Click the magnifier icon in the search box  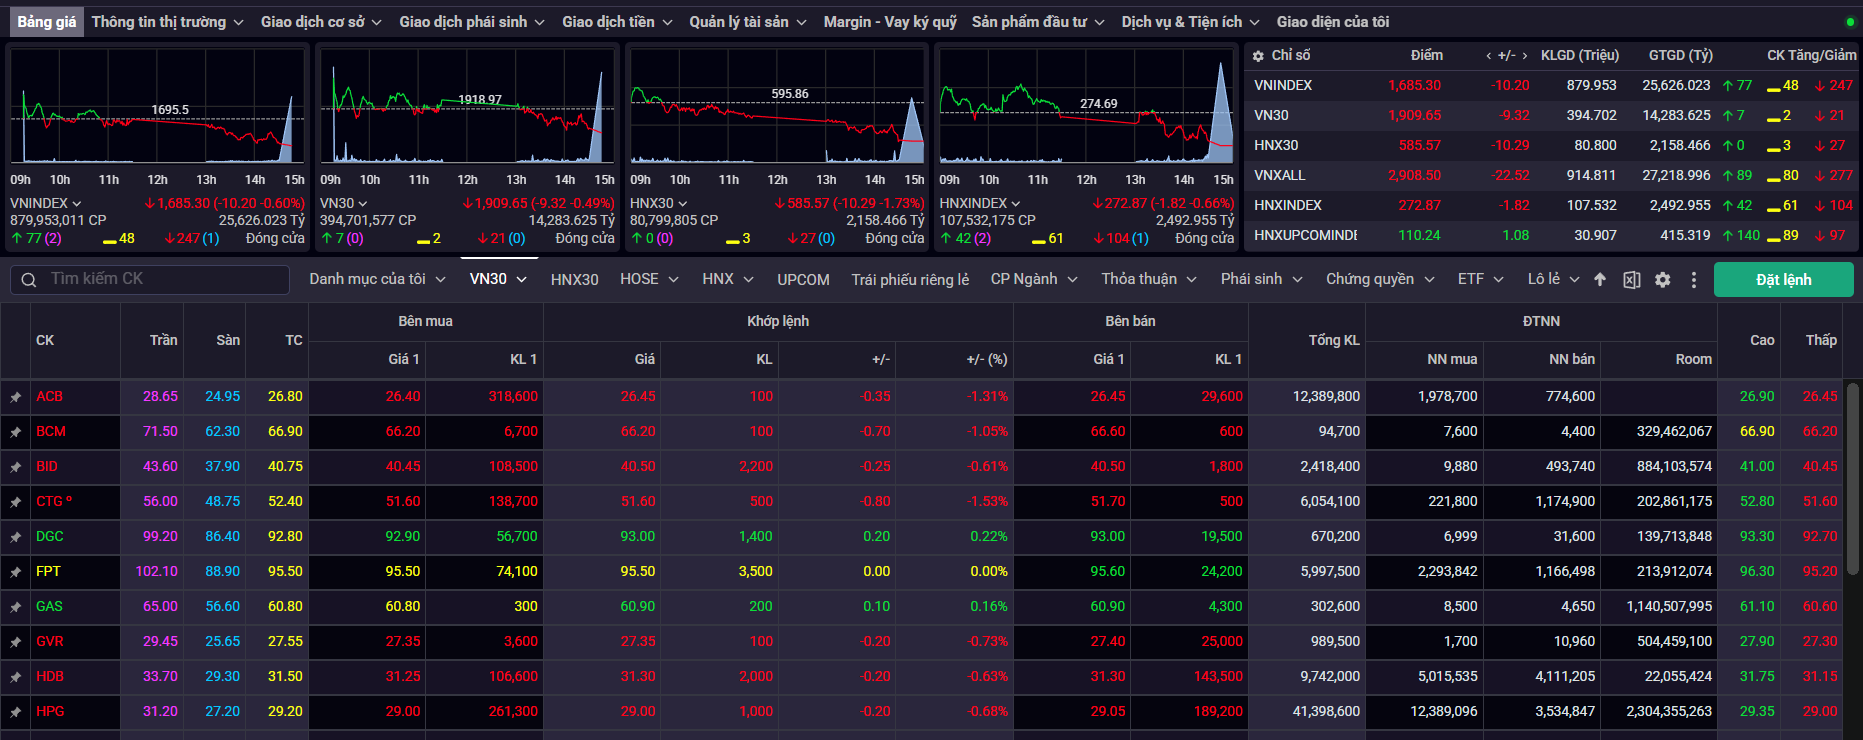coord(29,280)
